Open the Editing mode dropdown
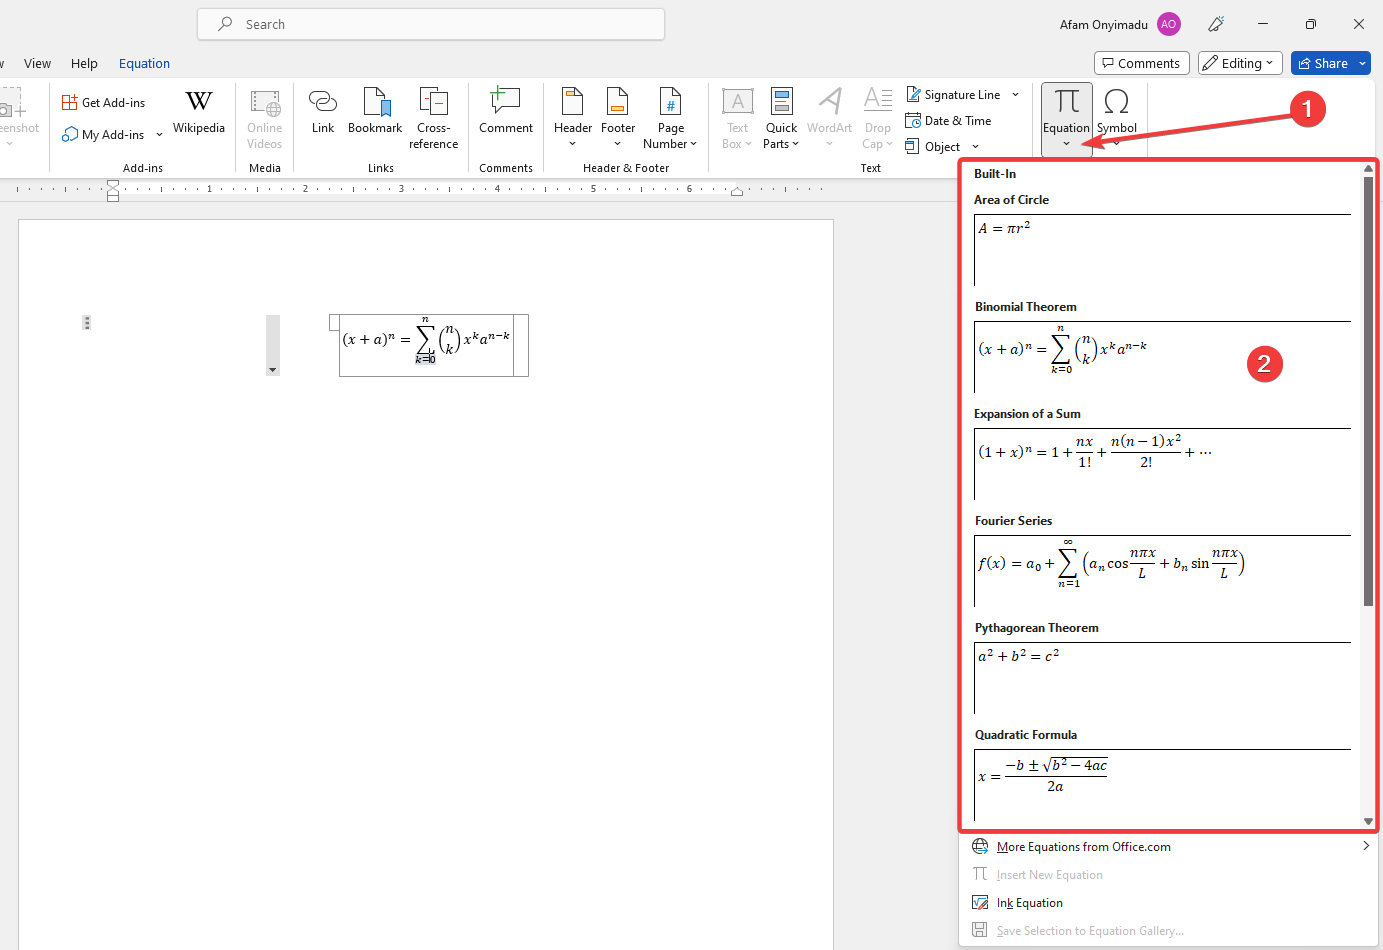Image resolution: width=1383 pixels, height=950 pixels. (1240, 63)
